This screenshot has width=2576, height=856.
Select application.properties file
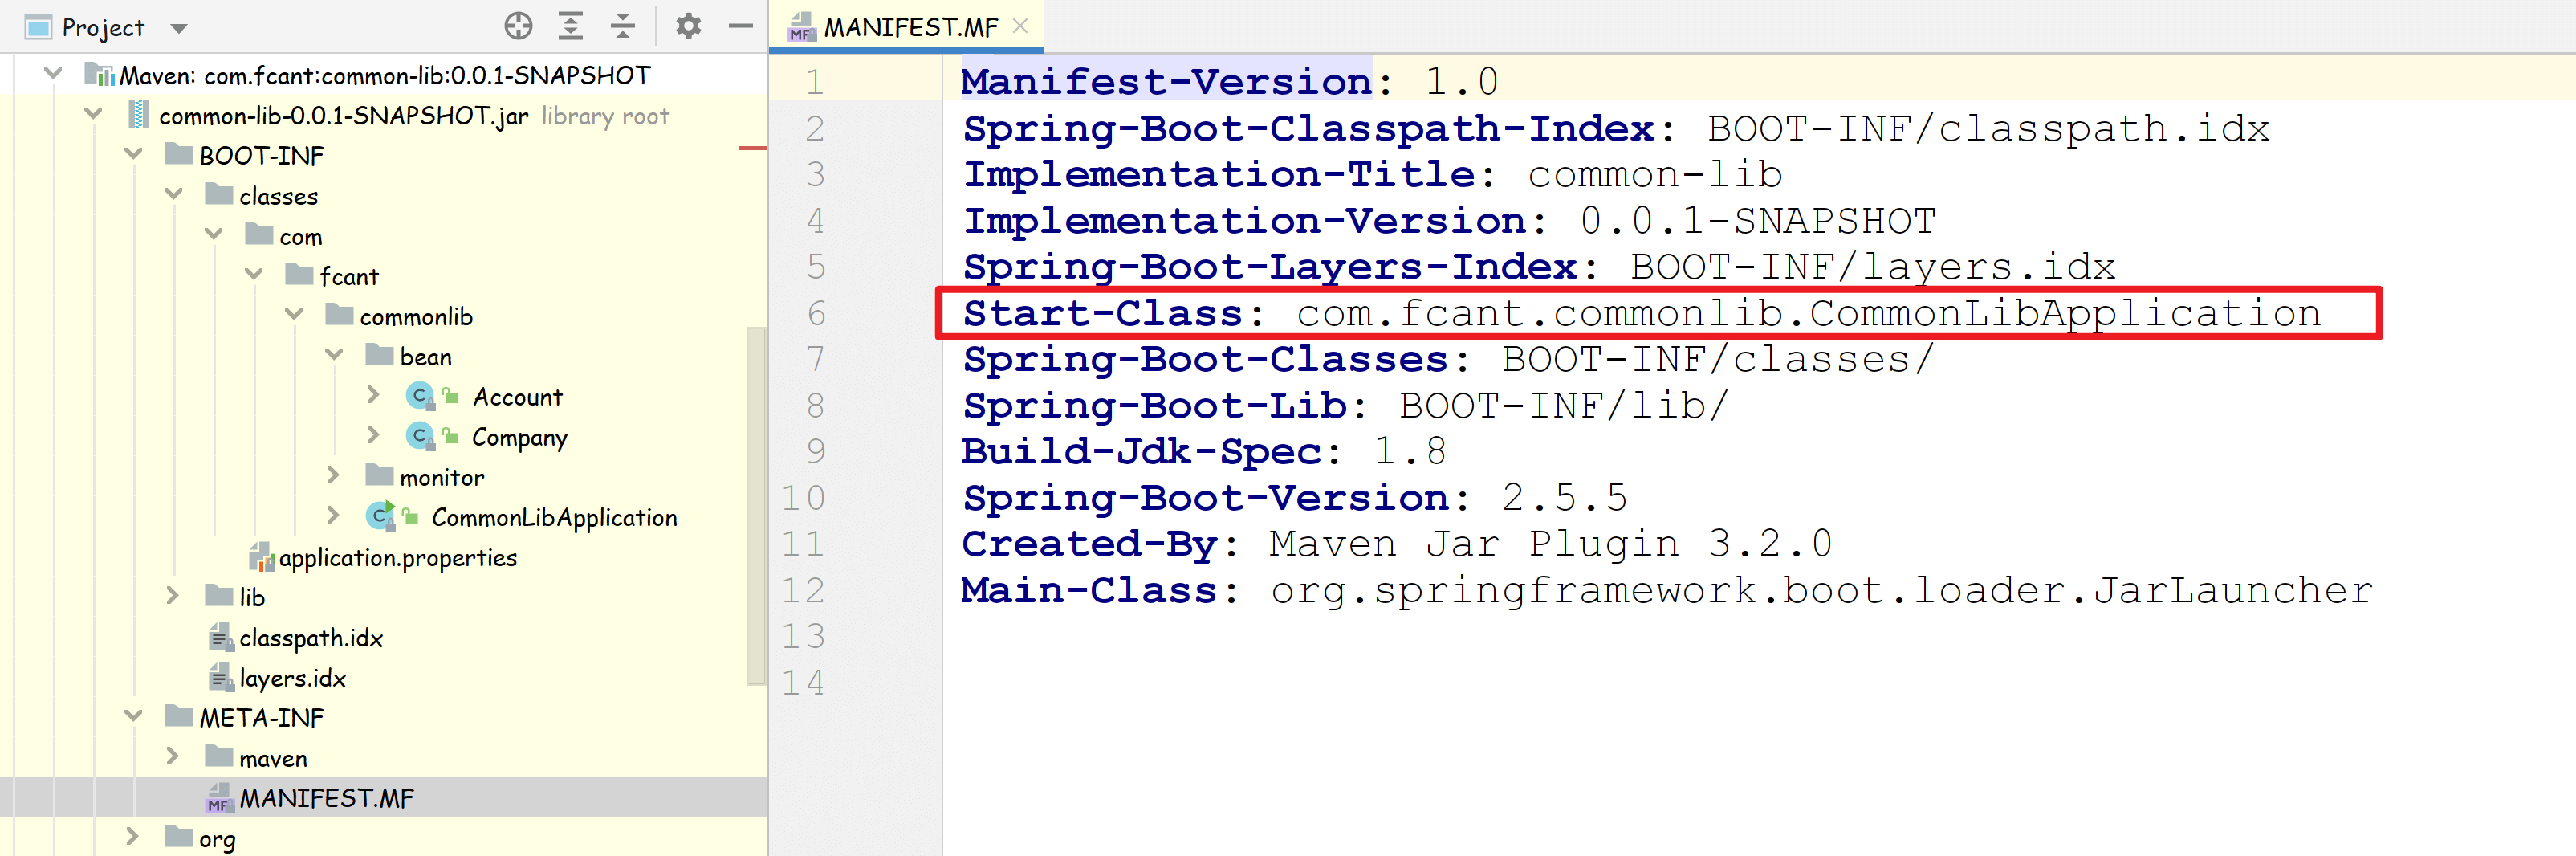coord(398,558)
